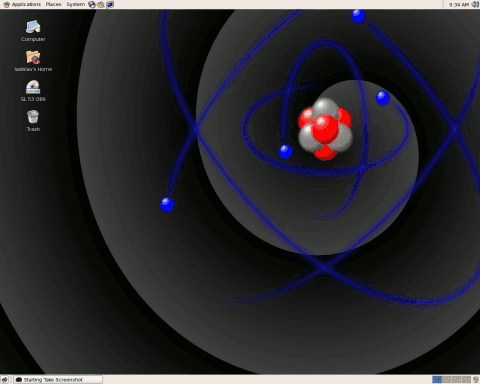Click the volume speaker icon
Image resolution: width=480 pixels, height=384 pixels.
click(475, 4)
